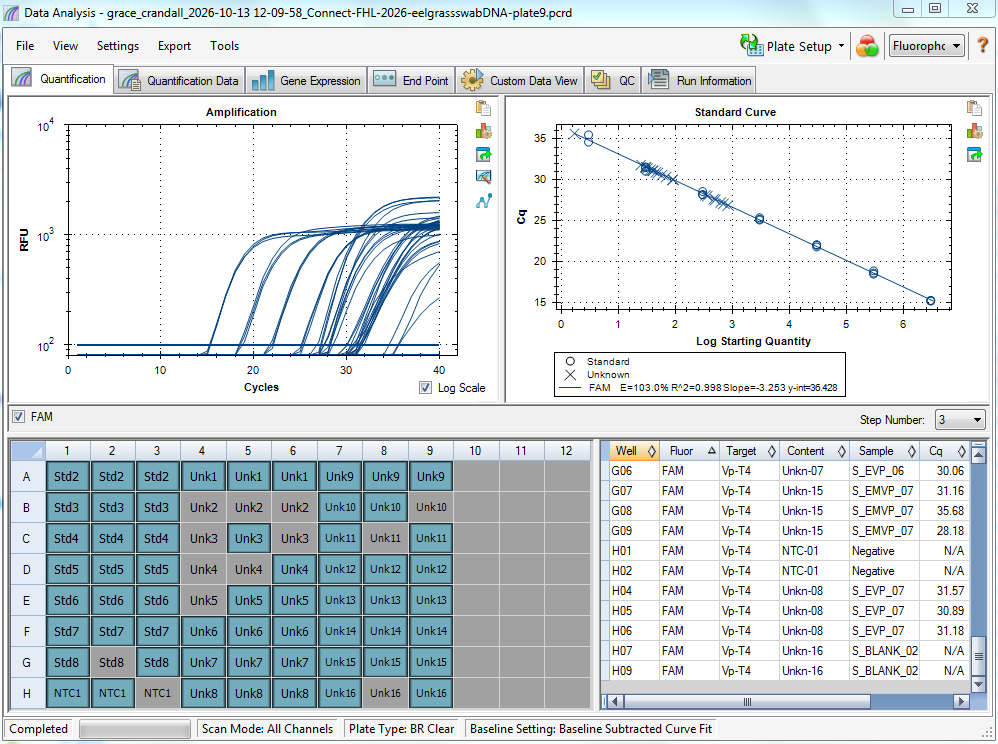The height and width of the screenshot is (744, 998).
Task: Open the Settings menu
Action: tap(118, 46)
